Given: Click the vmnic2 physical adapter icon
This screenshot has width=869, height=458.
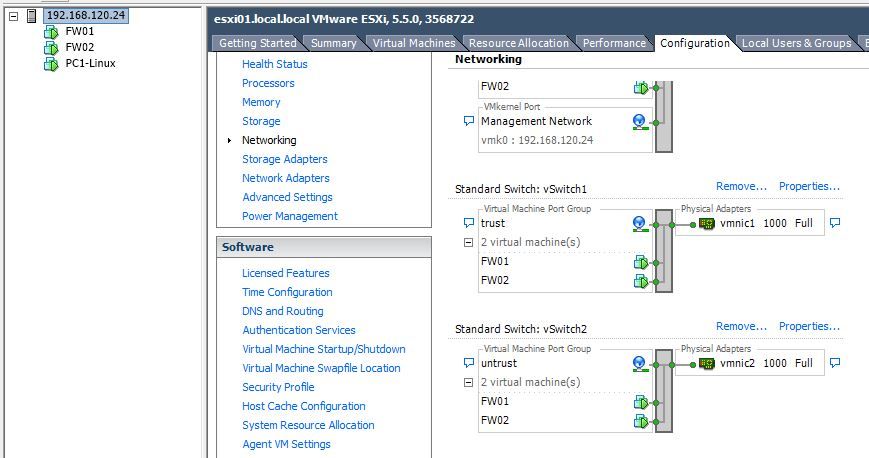Looking at the screenshot, I should pyautogui.click(x=707, y=363).
